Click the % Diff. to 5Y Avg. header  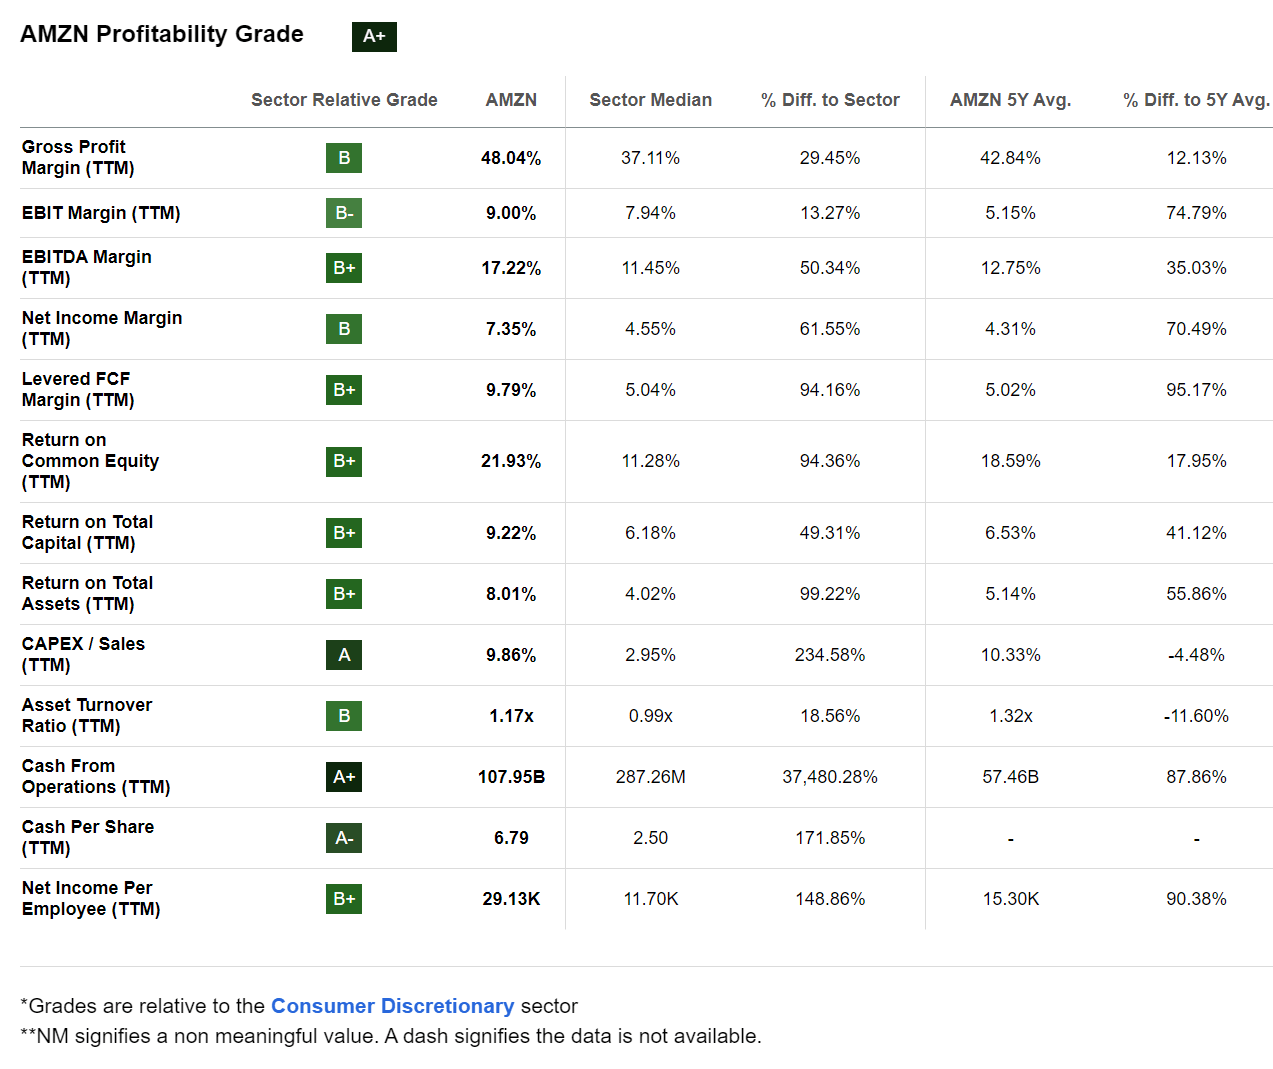click(x=1196, y=100)
